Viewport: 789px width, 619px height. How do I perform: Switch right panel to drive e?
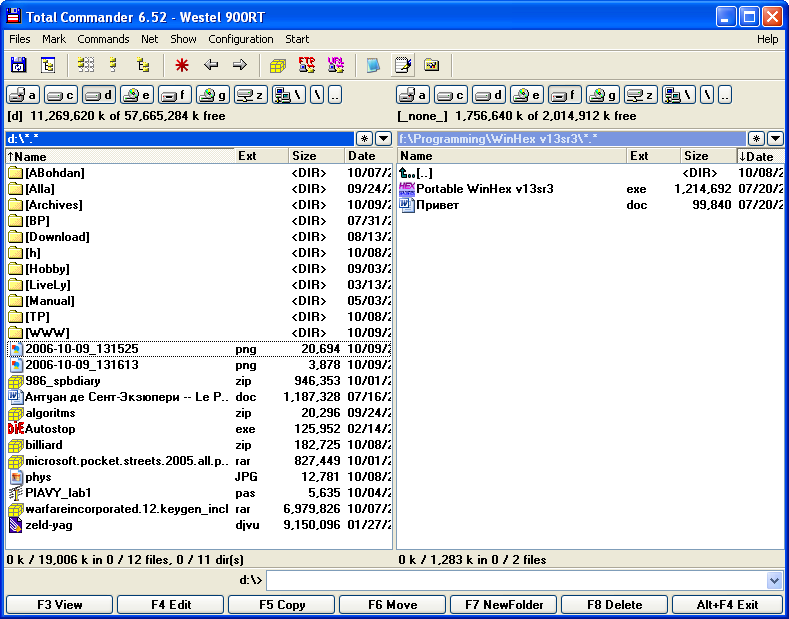point(526,95)
